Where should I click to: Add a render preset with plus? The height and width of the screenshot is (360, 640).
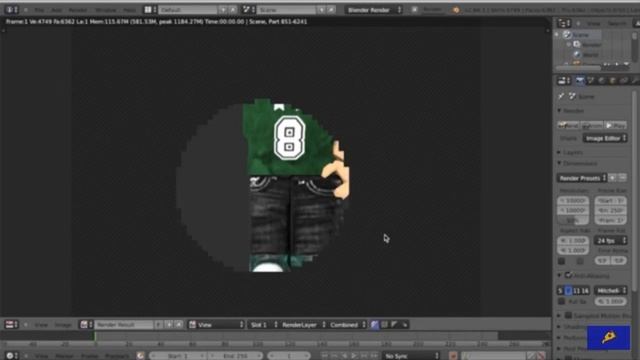pyautogui.click(x=612, y=178)
